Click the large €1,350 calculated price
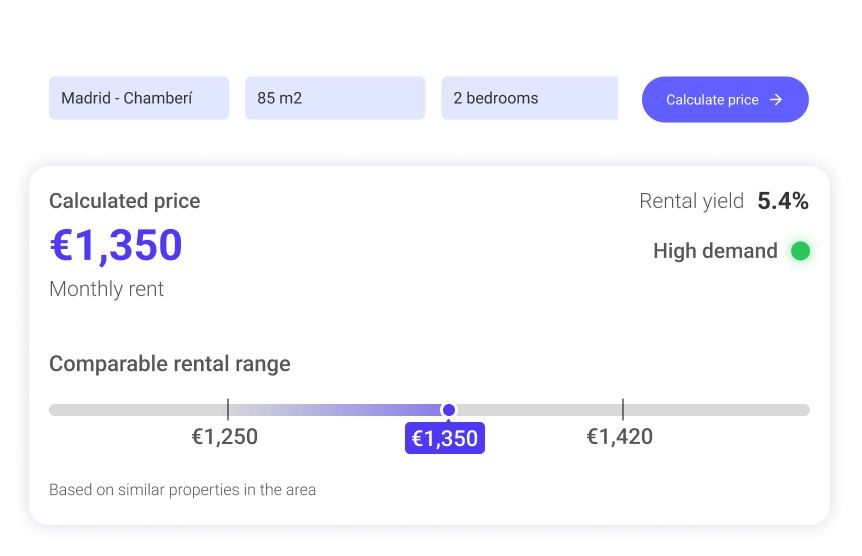 (116, 245)
